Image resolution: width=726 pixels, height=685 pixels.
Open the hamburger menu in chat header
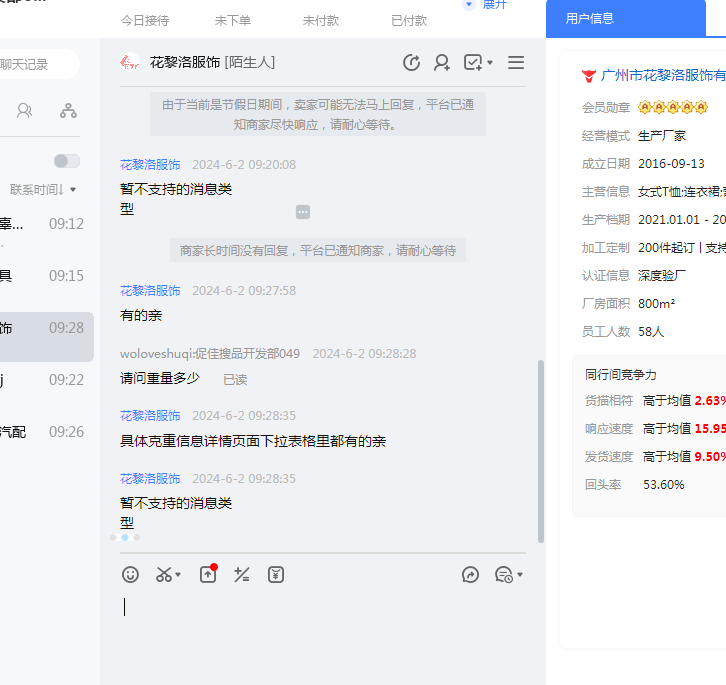point(516,63)
